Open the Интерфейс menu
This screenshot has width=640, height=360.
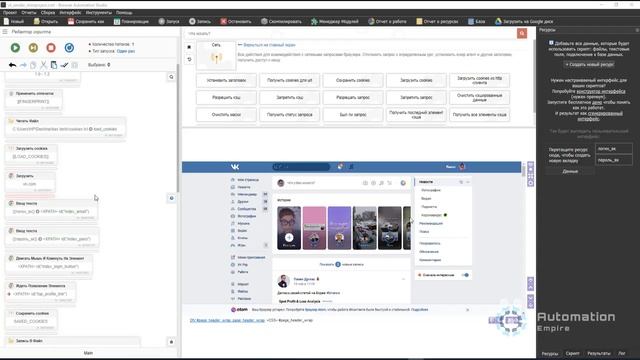(x=70, y=13)
